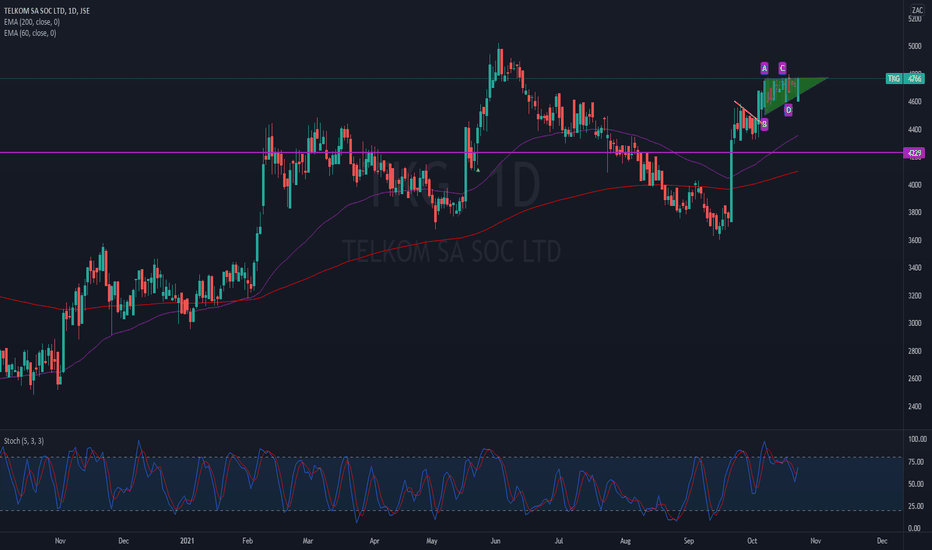This screenshot has height=550, width=932.
Task: Click the Stoch (5, 3, 3) indicator label
Action: [24, 441]
